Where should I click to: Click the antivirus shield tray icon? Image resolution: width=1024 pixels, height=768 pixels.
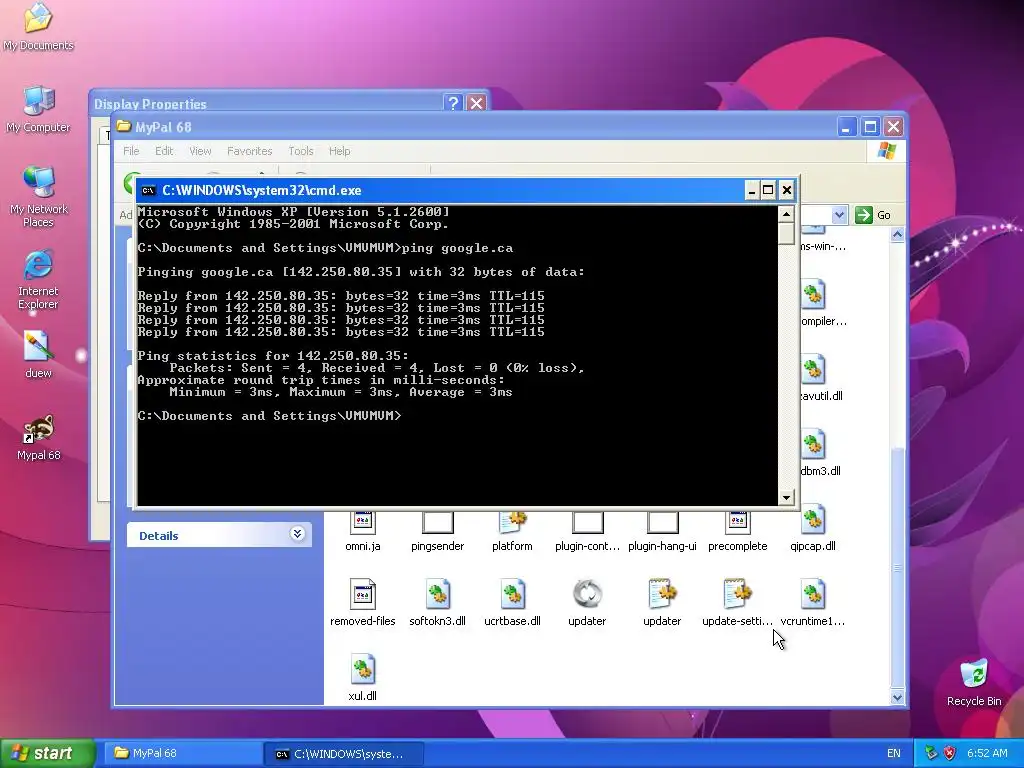[949, 753]
